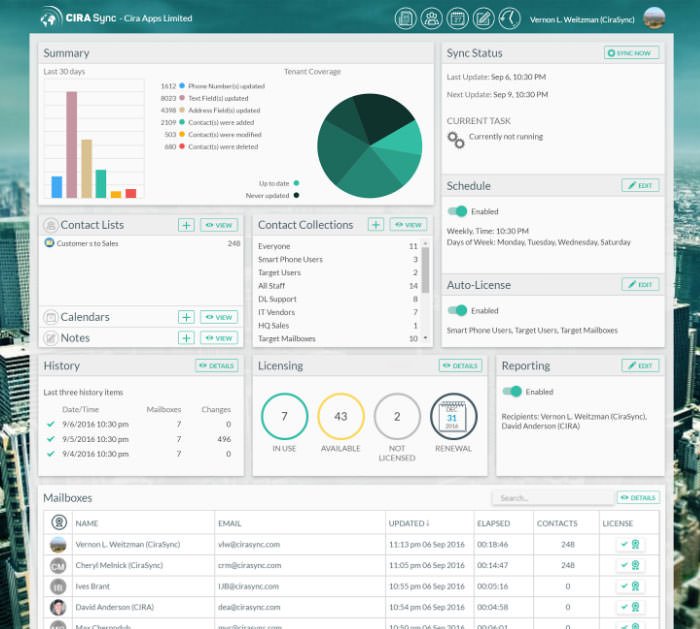Click the Sync Now button
Image resolution: width=700 pixels, height=629 pixels.
click(631, 53)
